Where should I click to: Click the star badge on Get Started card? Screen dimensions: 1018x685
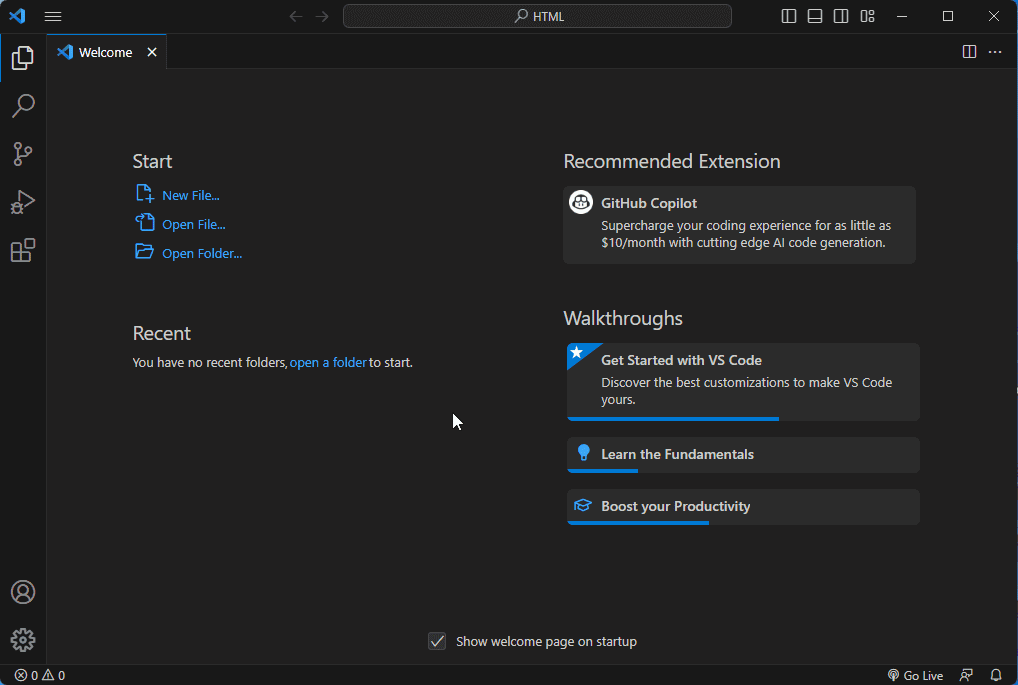pos(577,353)
